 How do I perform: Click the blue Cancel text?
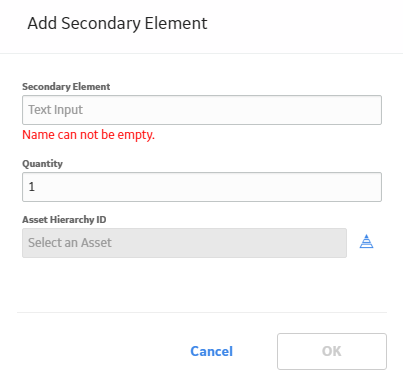click(212, 351)
